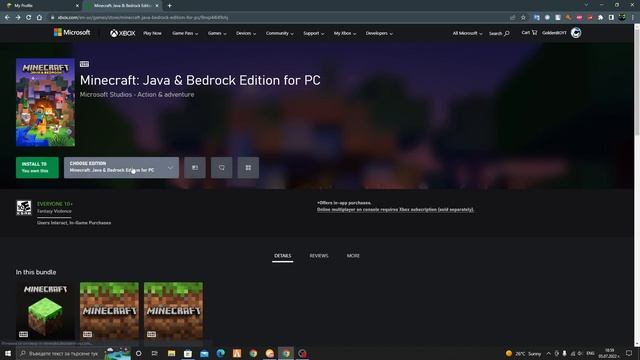Open the shopping Cart
The width and height of the screenshot is (640, 360).
point(529,32)
